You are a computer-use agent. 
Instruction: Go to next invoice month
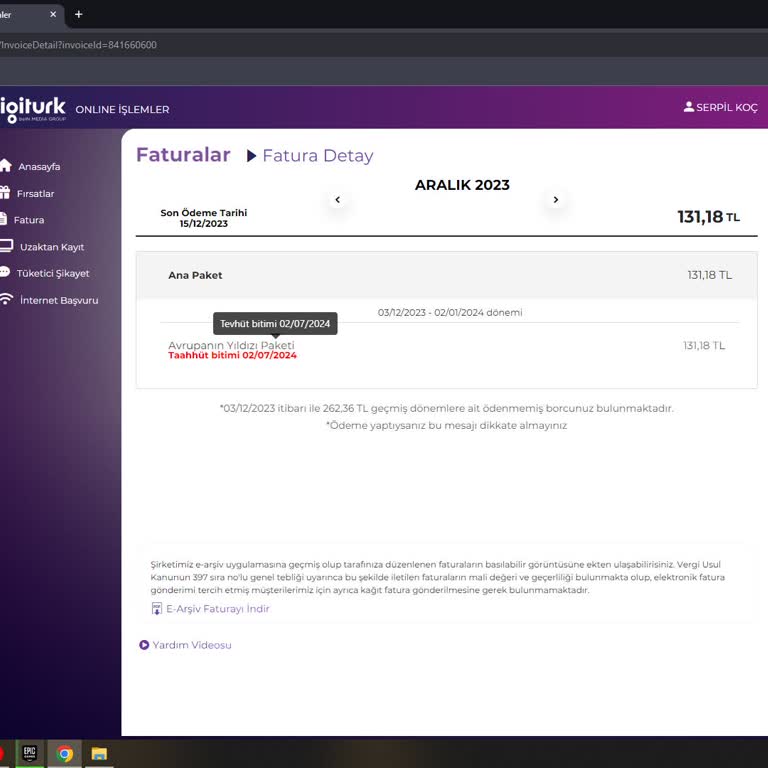click(x=555, y=200)
